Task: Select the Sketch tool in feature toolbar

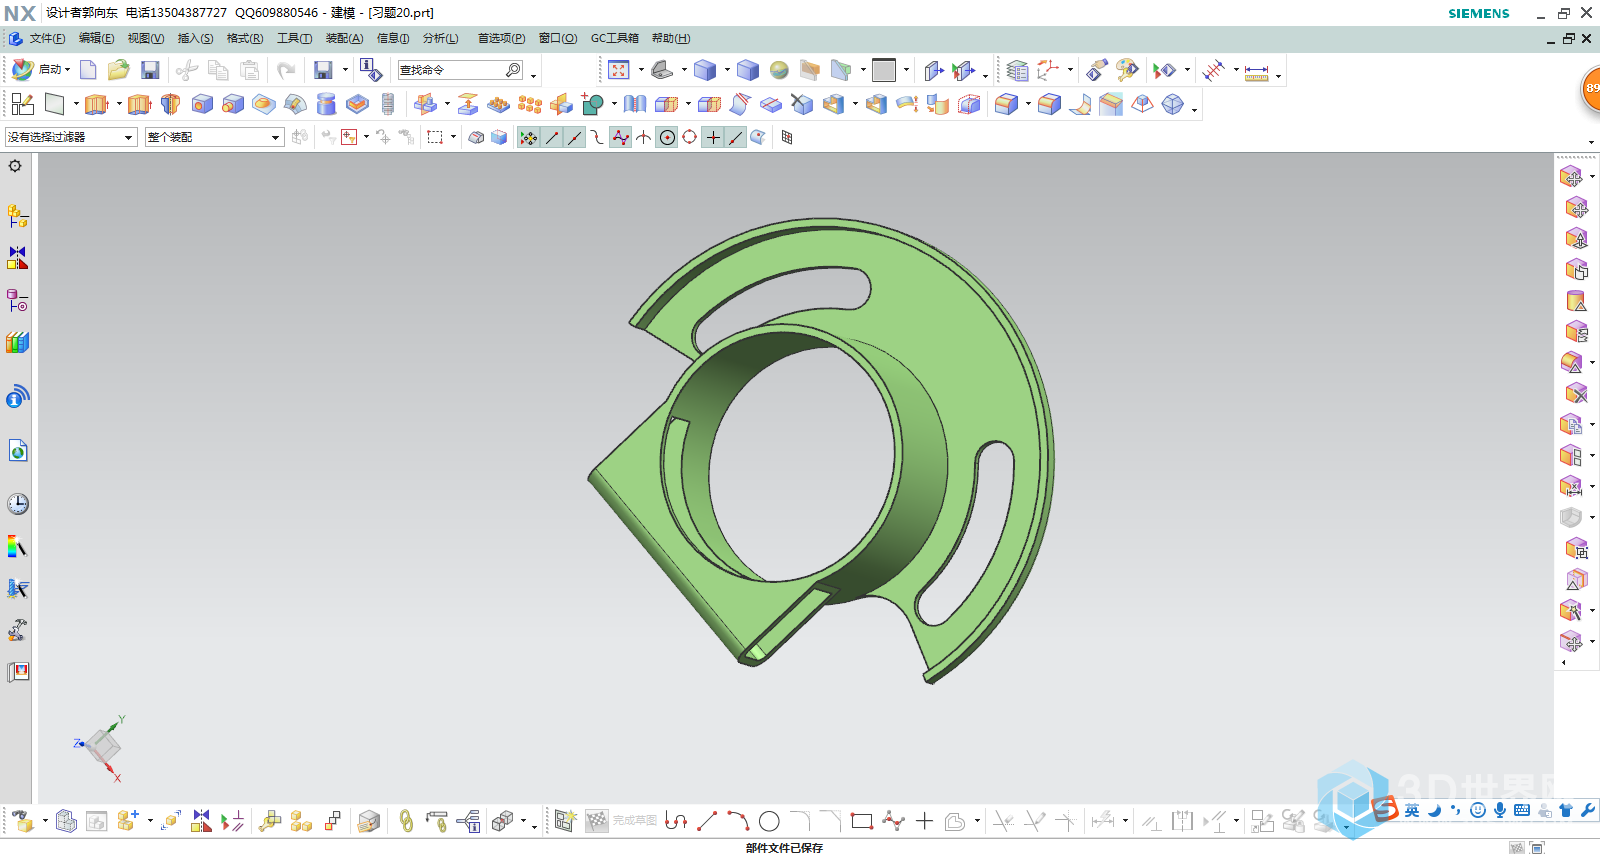Action: pos(23,104)
